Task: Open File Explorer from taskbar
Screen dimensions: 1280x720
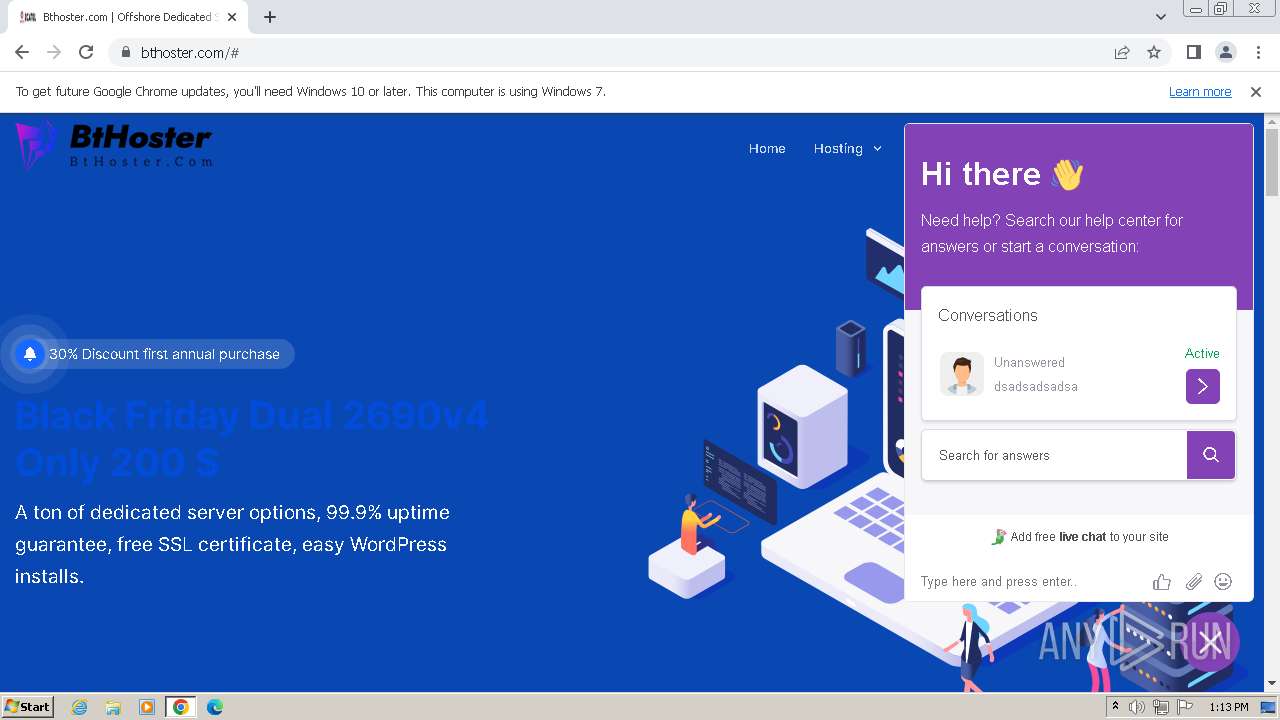Action: 113,707
